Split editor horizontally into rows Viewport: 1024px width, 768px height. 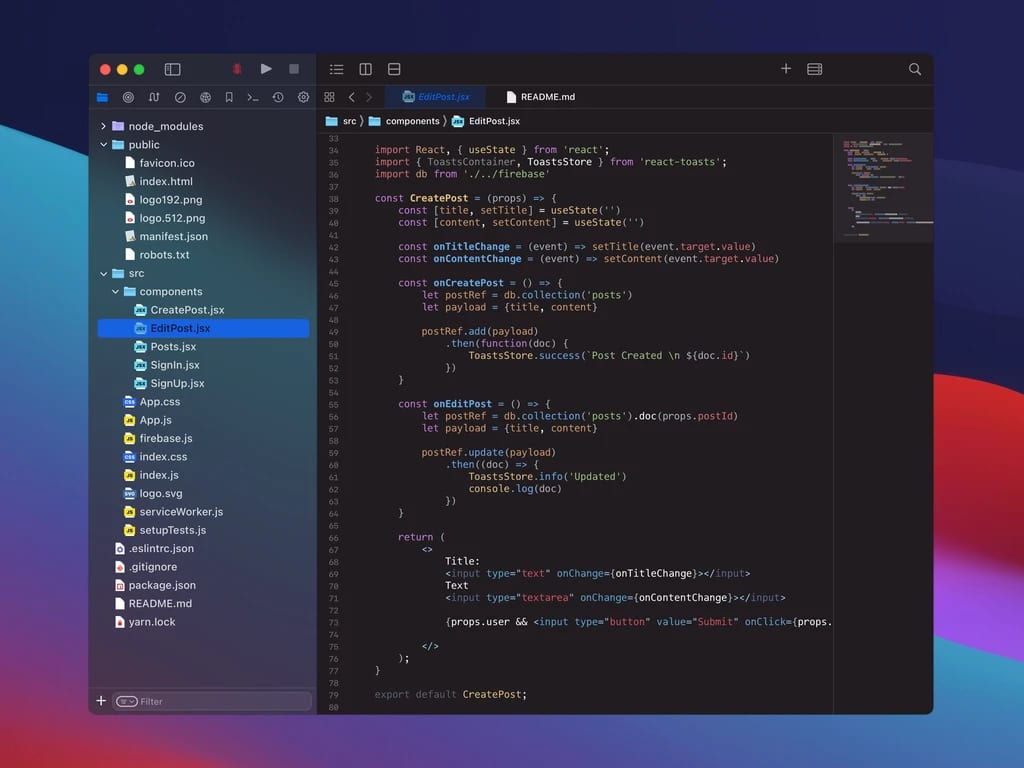tap(394, 69)
